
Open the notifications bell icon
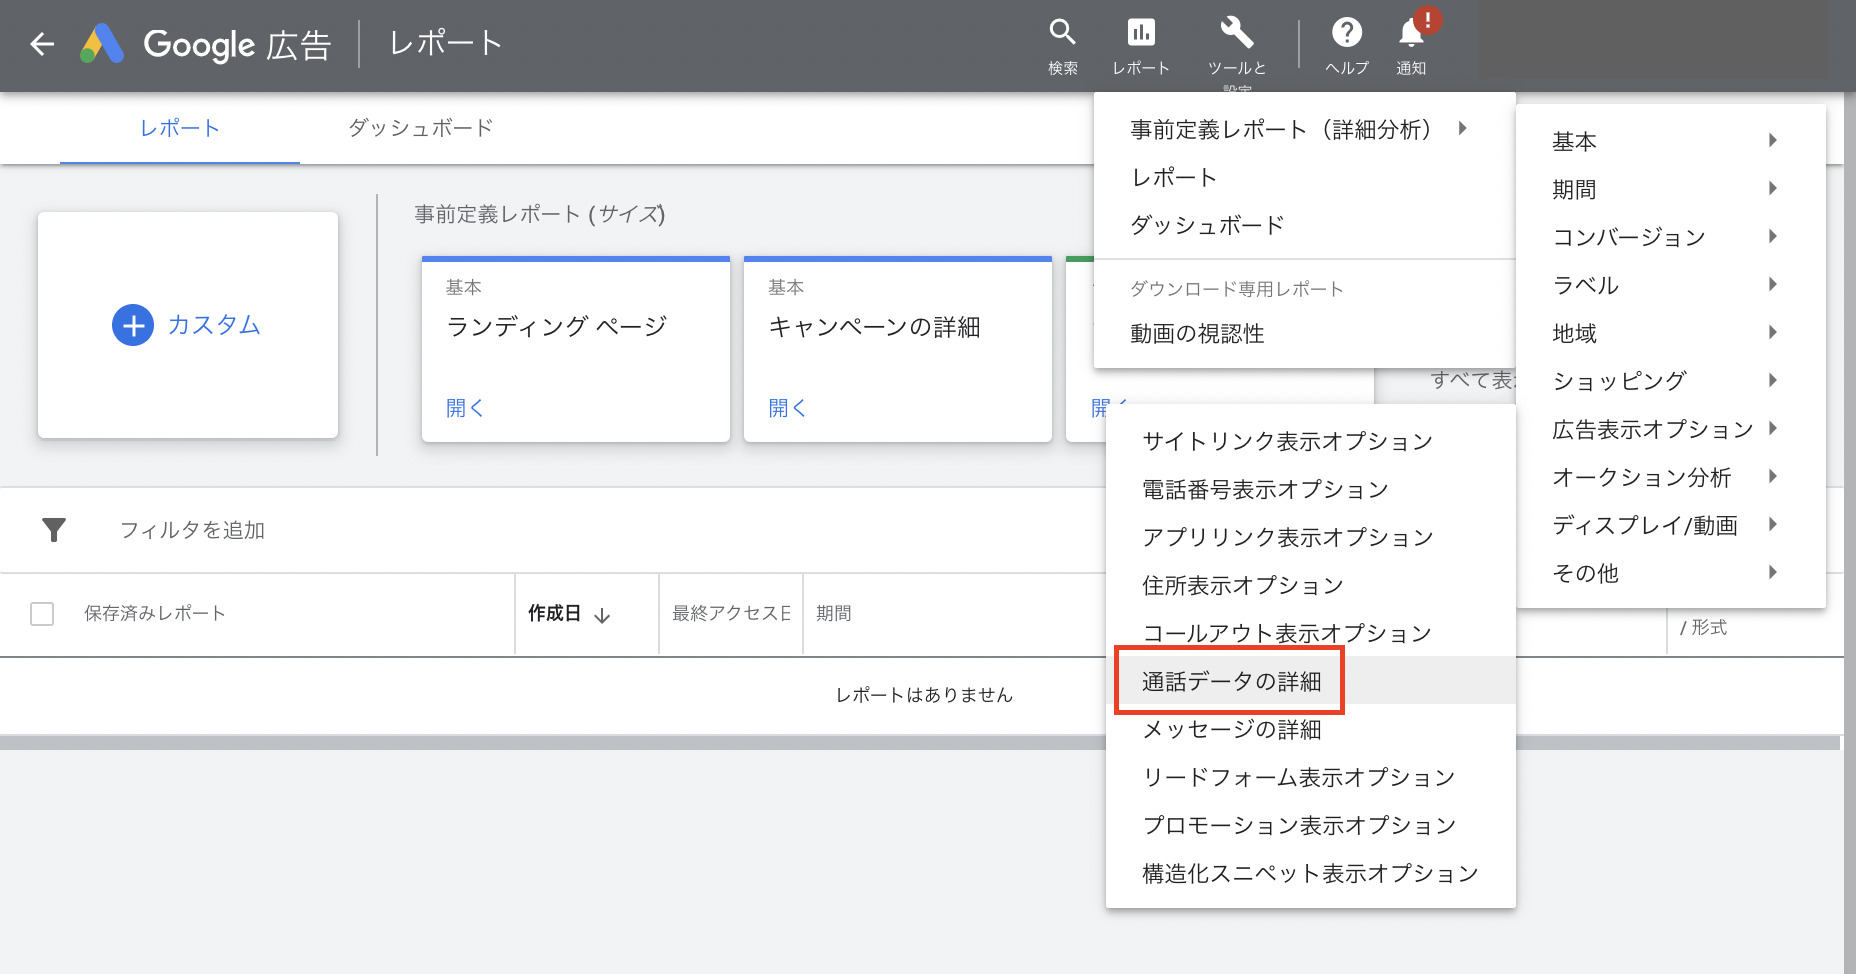(x=1411, y=34)
